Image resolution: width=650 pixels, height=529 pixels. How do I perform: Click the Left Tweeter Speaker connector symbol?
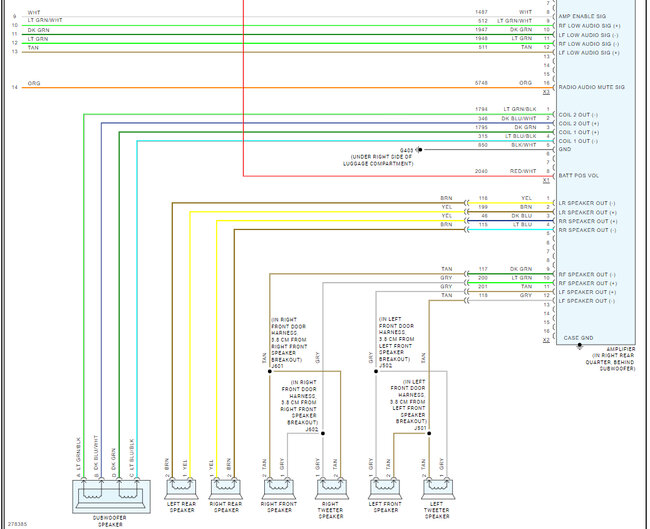[438, 489]
